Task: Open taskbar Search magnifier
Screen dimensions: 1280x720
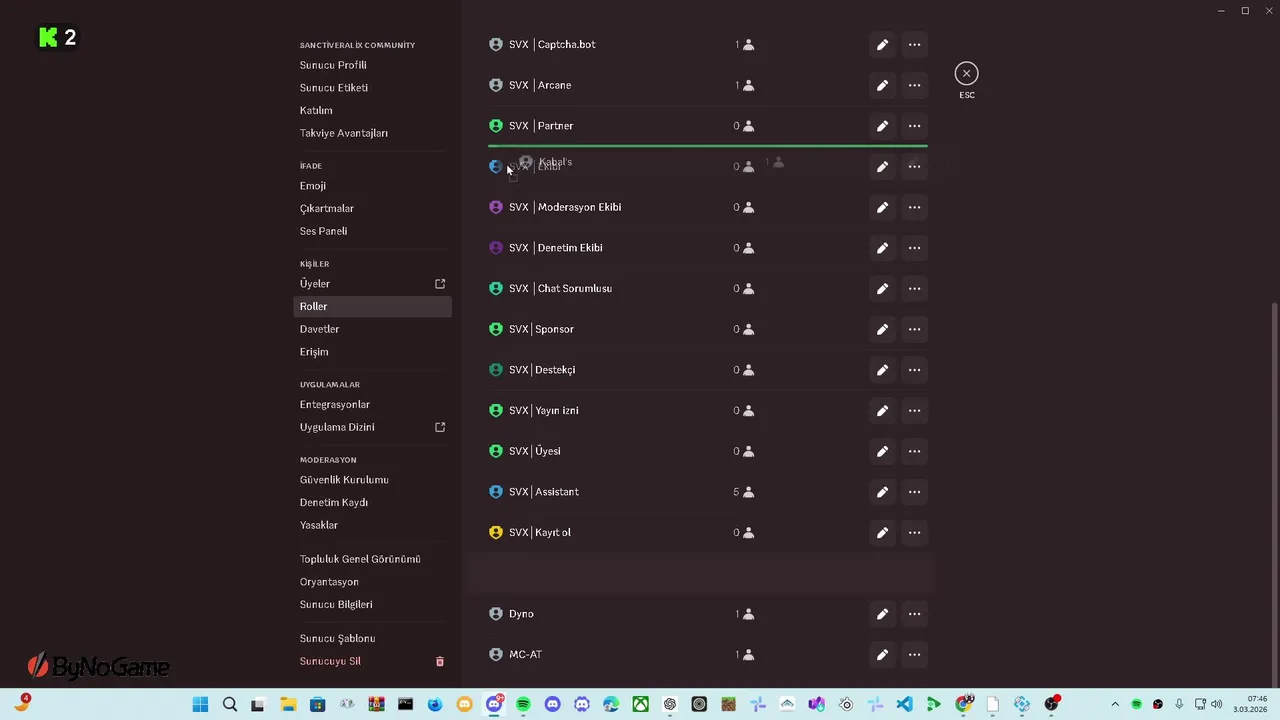Action: click(x=230, y=705)
